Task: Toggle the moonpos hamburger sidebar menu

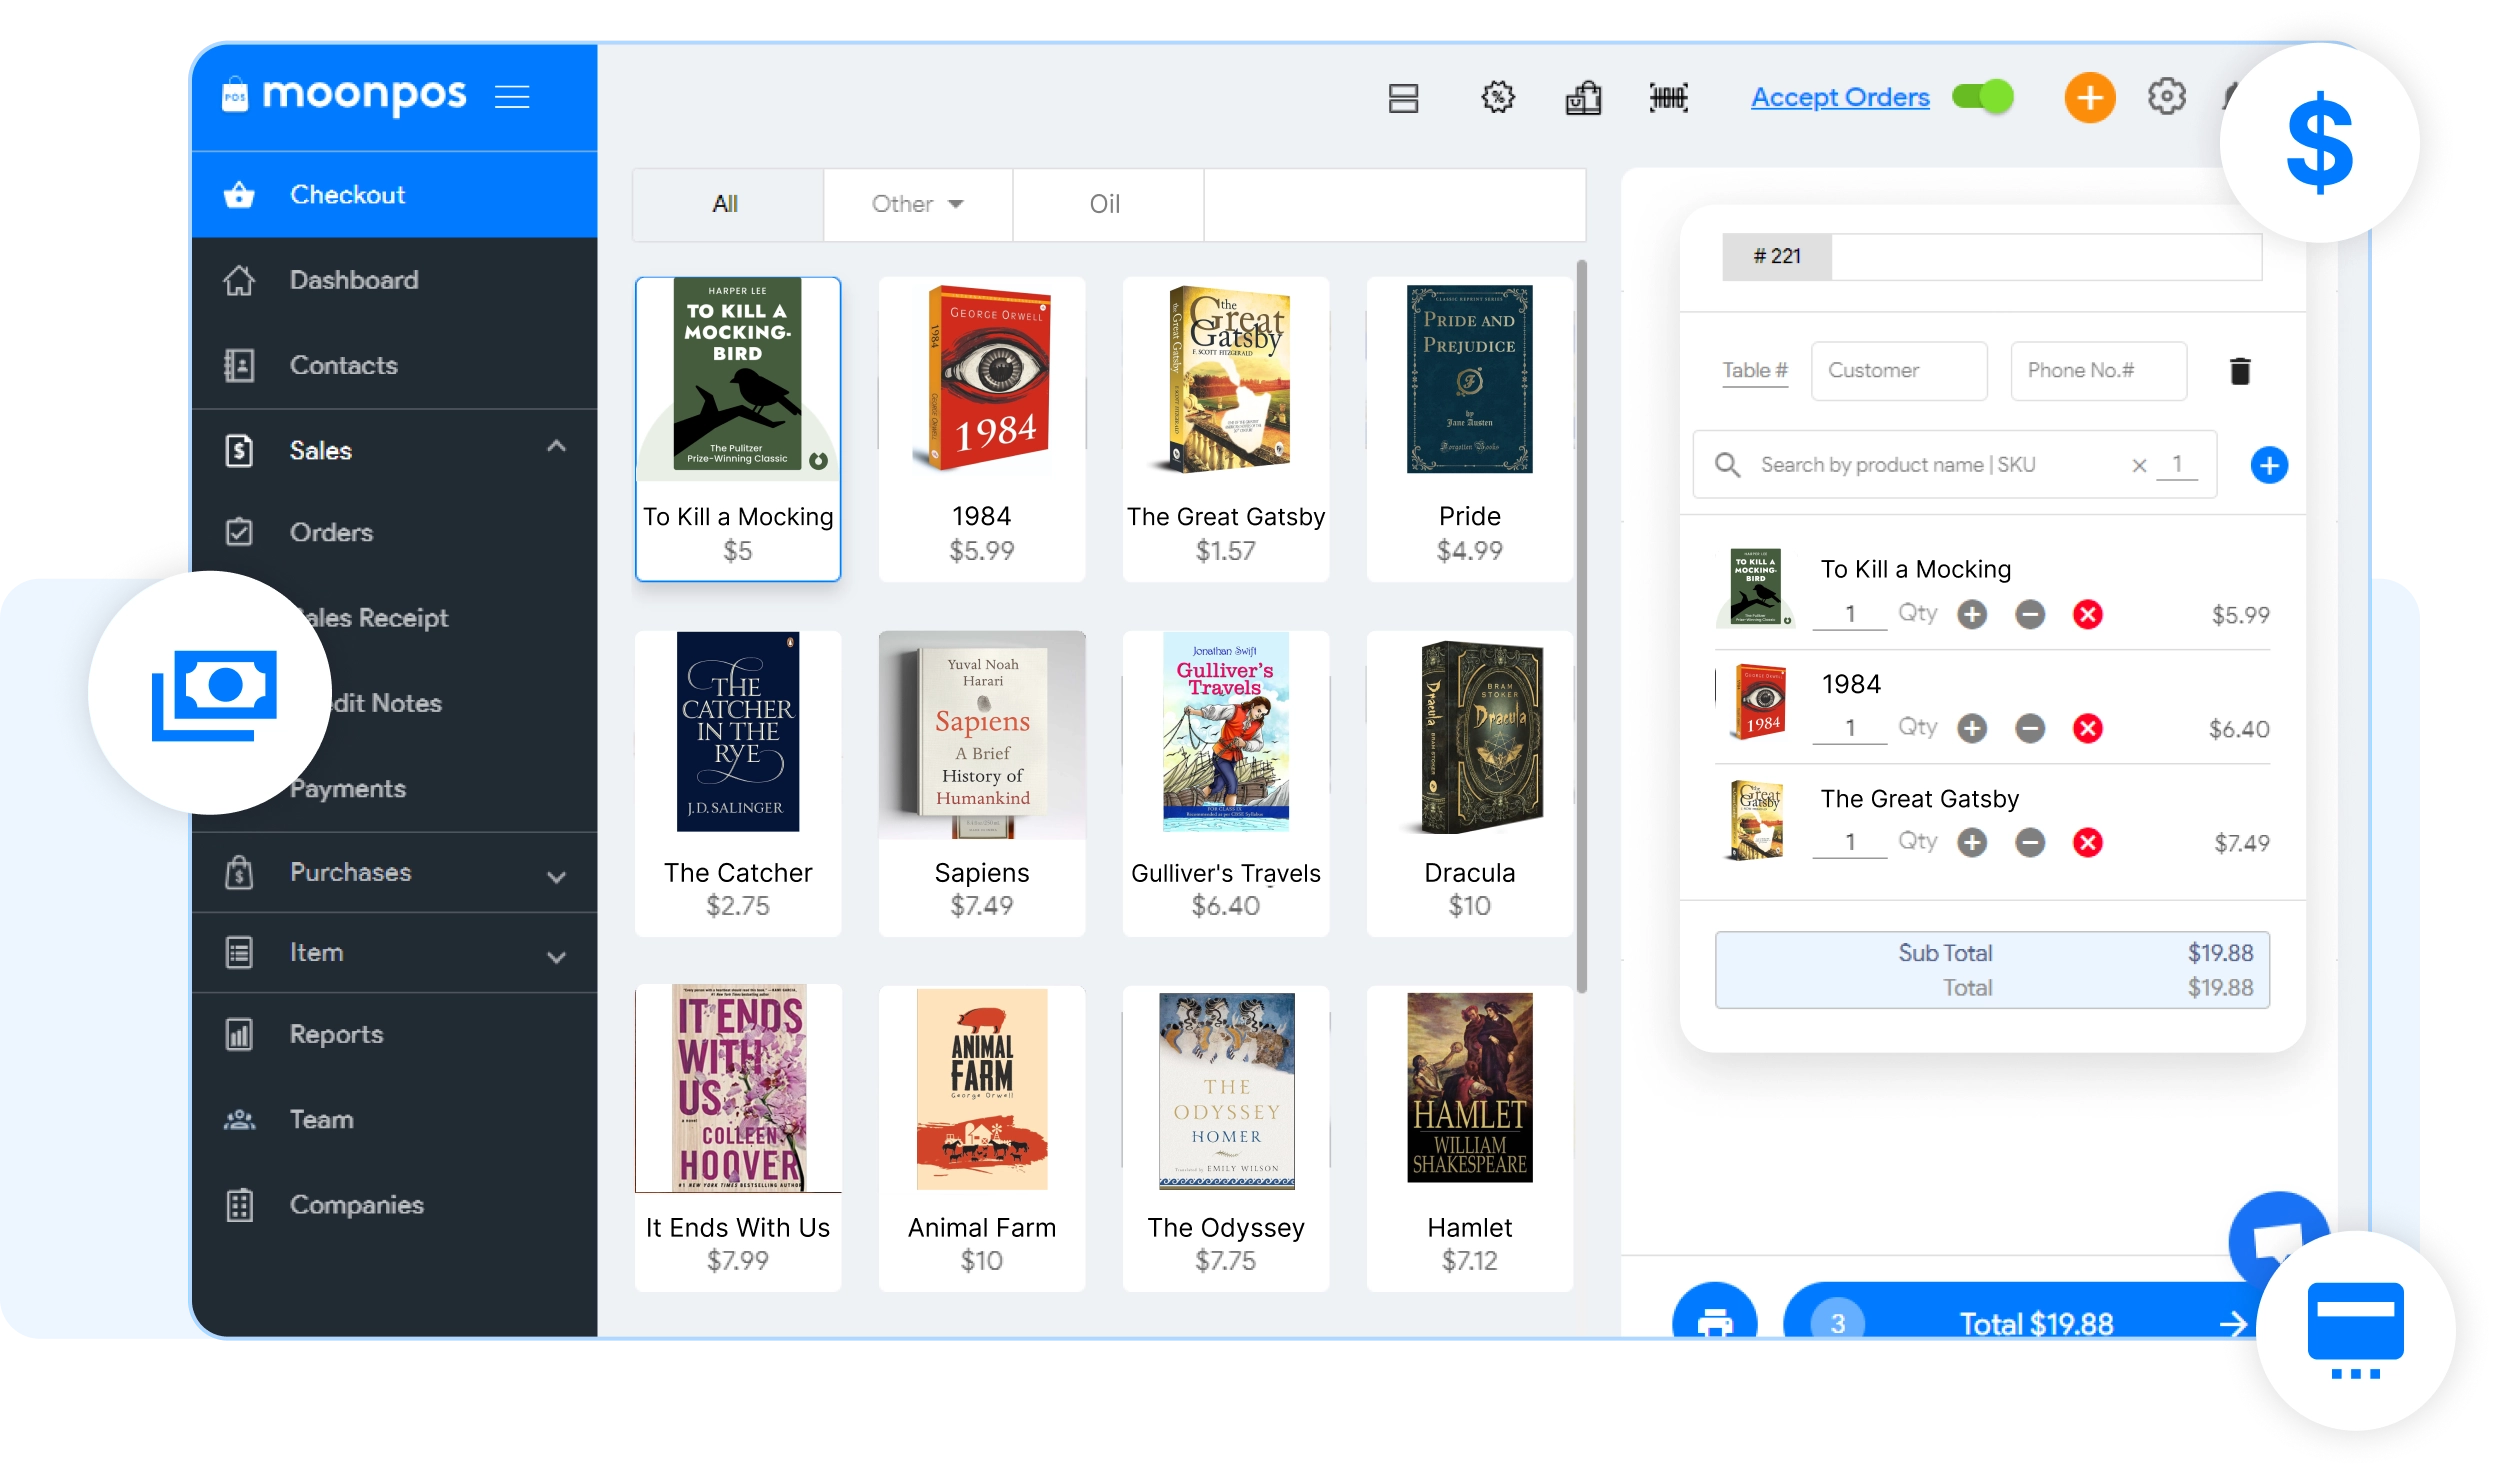Action: (512, 97)
